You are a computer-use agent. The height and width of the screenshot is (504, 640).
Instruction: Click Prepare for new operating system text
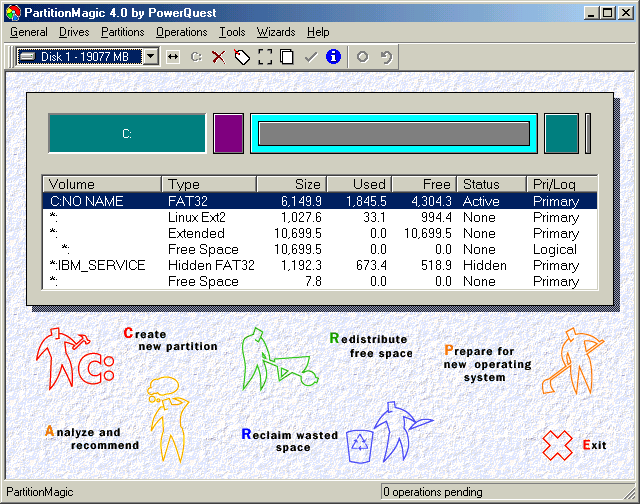(x=487, y=363)
